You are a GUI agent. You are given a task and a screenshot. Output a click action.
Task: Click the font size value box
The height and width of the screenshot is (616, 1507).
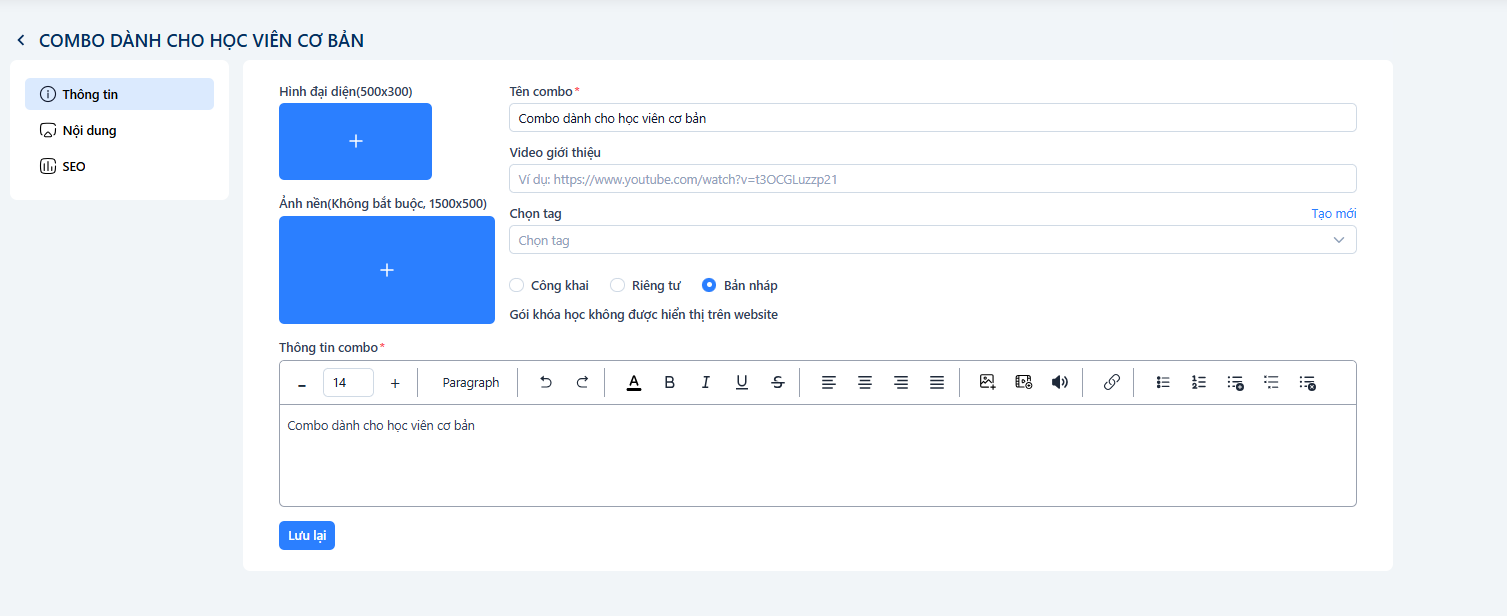click(x=348, y=383)
